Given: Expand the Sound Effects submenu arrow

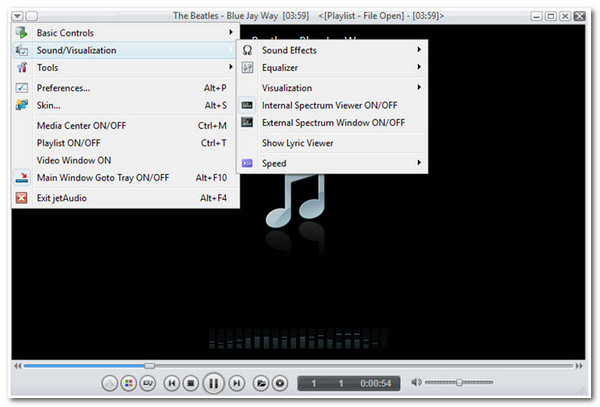Looking at the screenshot, I should point(419,49).
